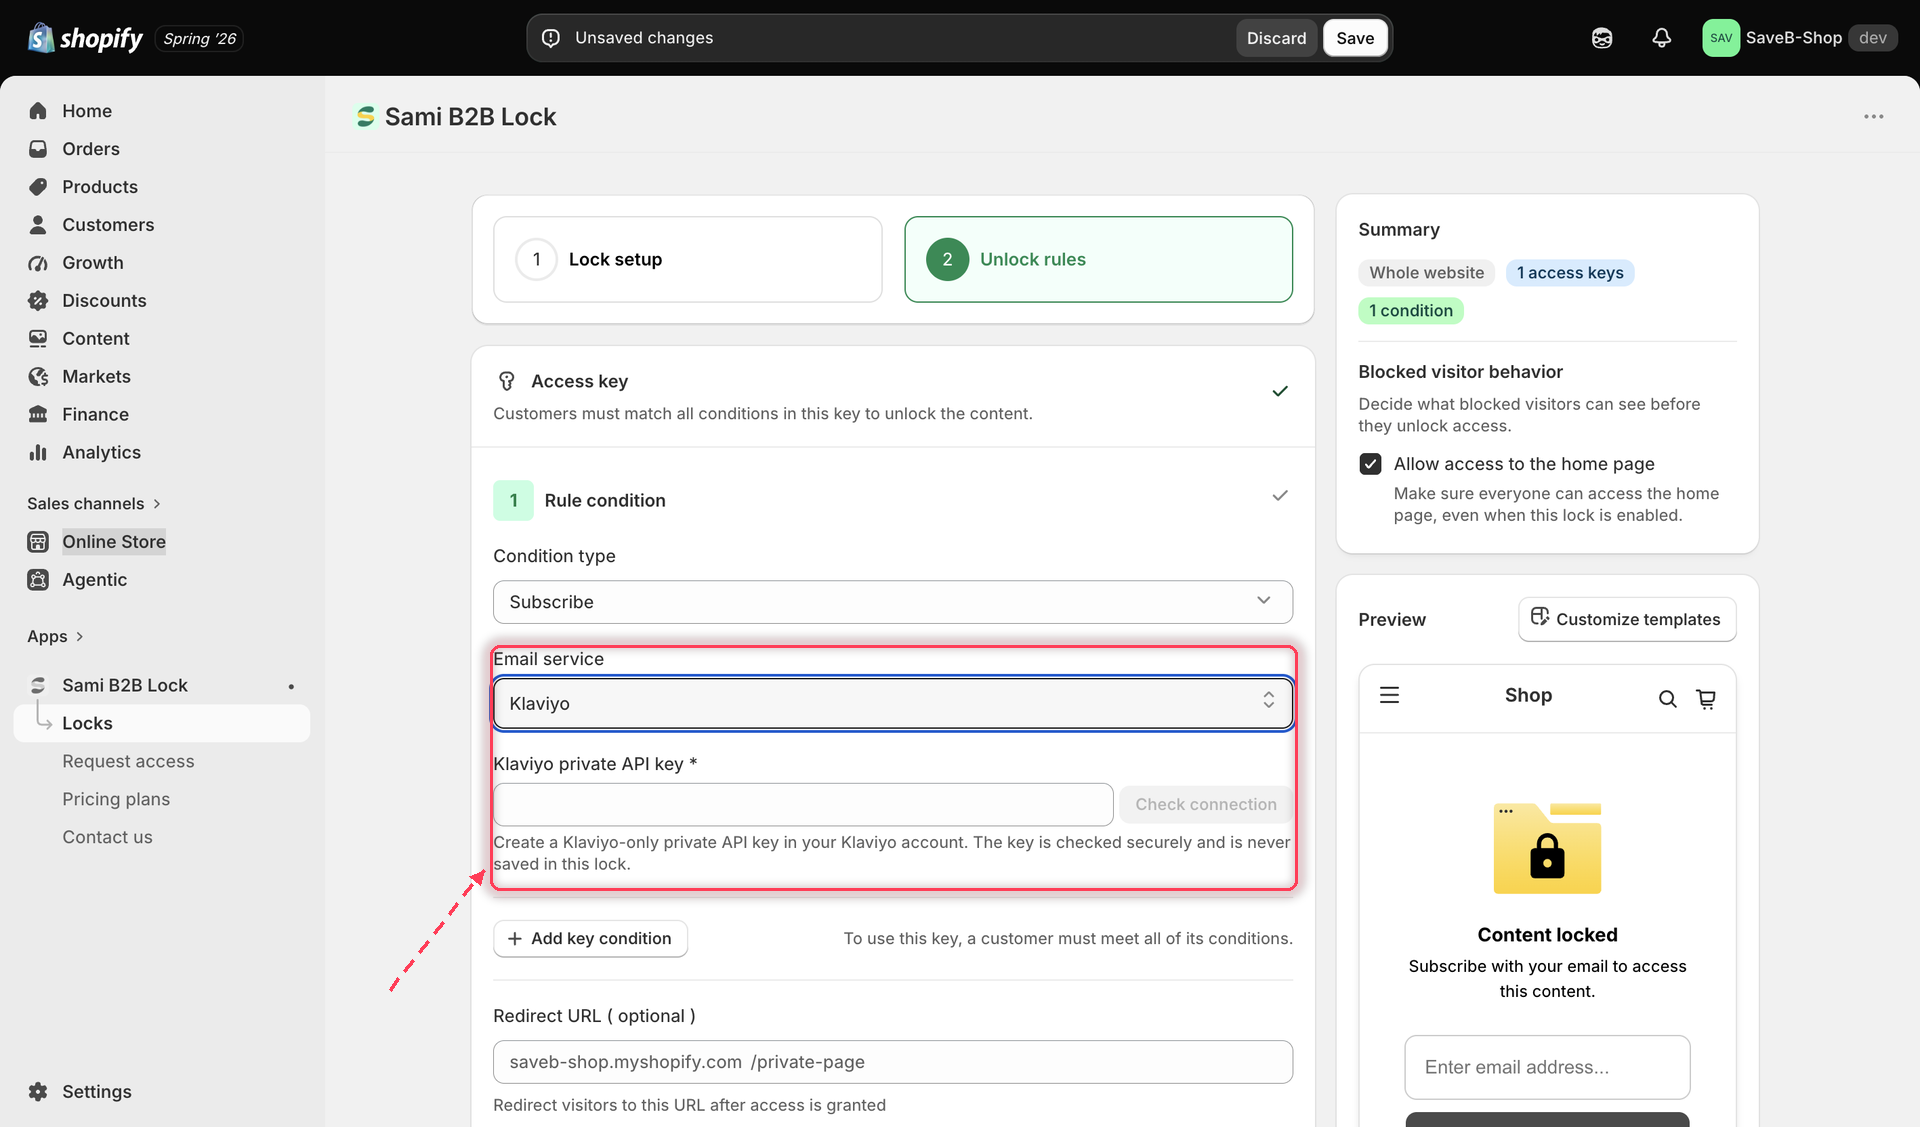Screen dimensions: 1920x1127
Task: Go to Locks page in sidebar
Action: point(162,724)
